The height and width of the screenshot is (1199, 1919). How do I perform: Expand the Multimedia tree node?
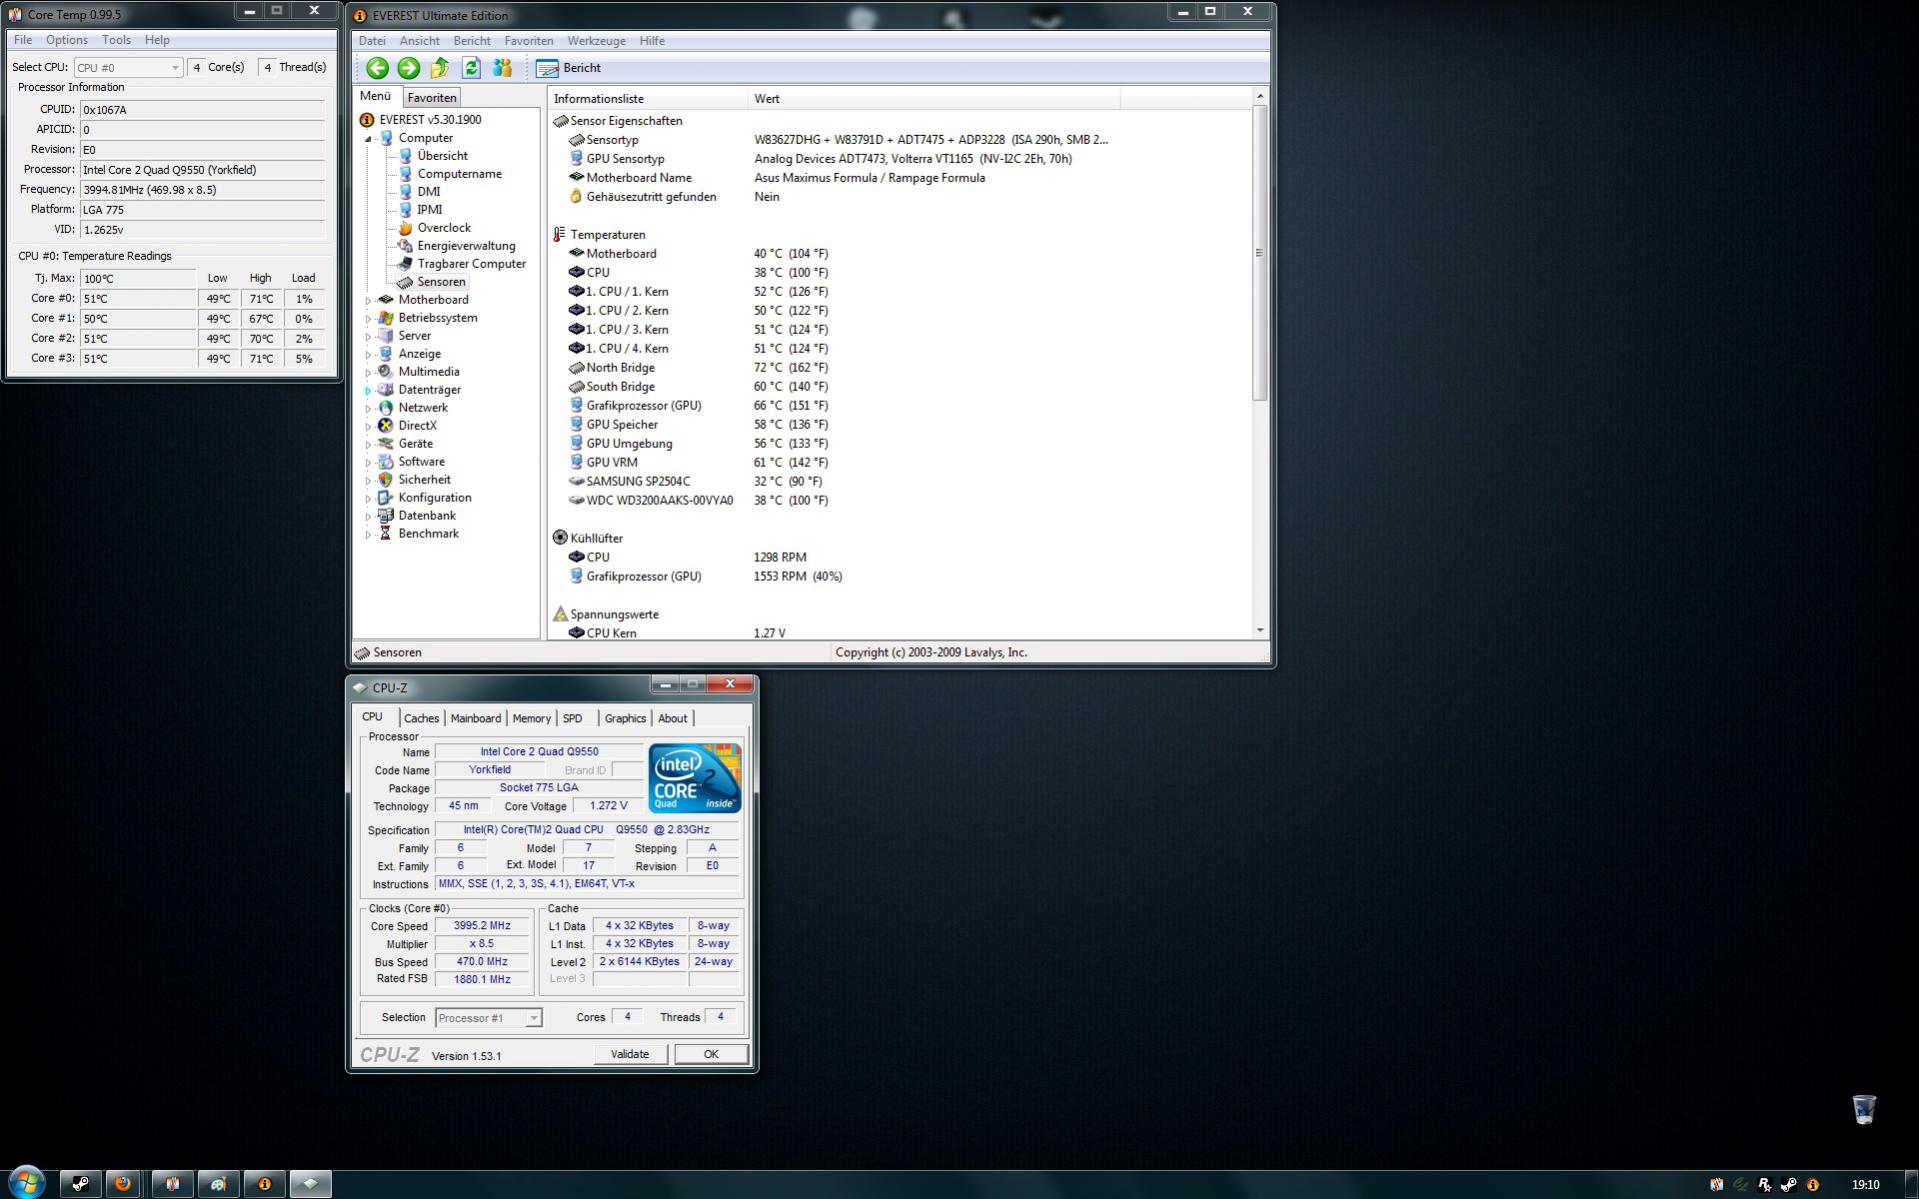368,372
